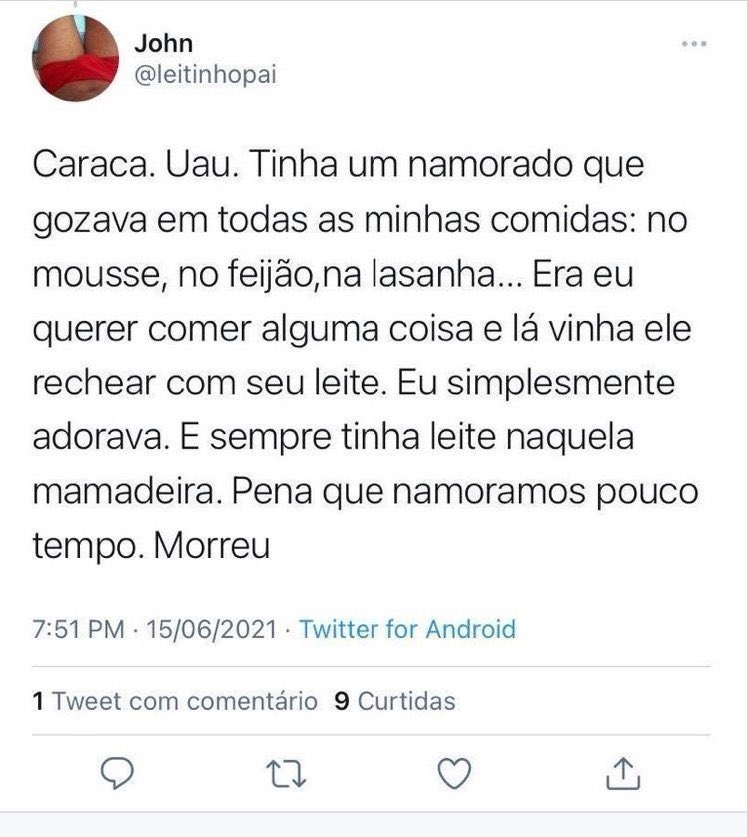
Task: View the "Tweet com comentário" quotes
Action: 185,701
